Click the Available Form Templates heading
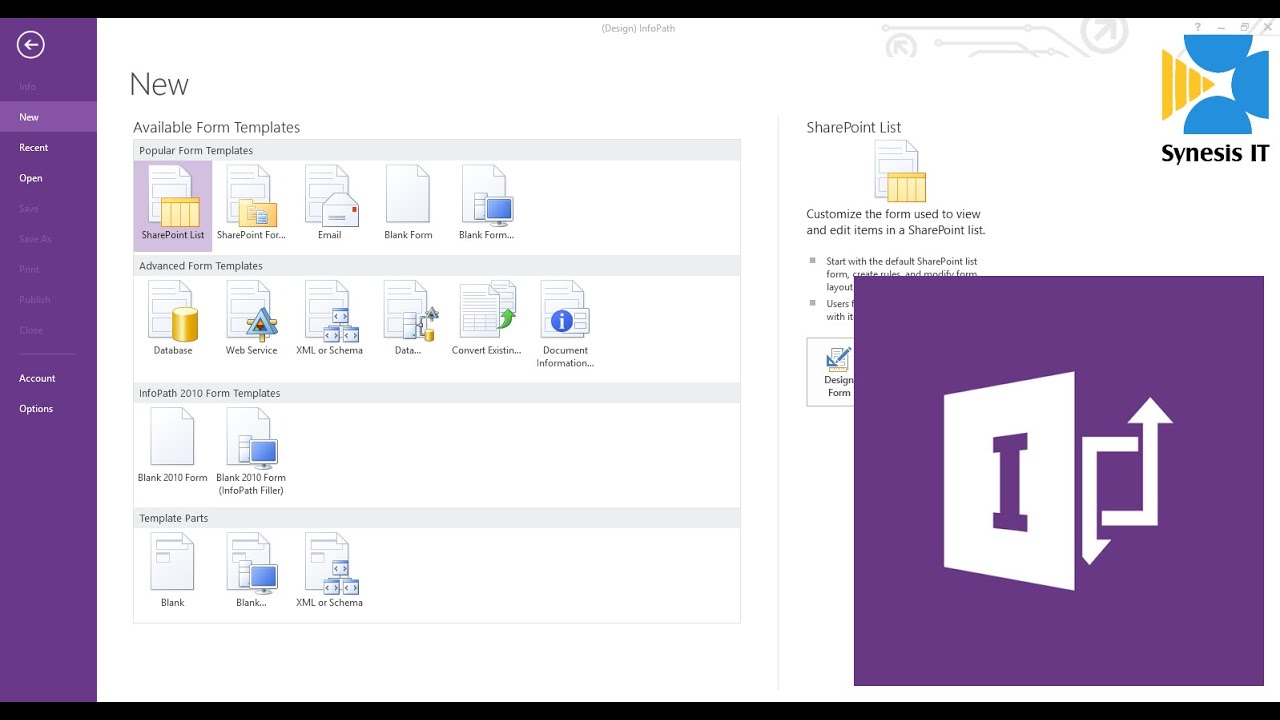 [x=216, y=127]
